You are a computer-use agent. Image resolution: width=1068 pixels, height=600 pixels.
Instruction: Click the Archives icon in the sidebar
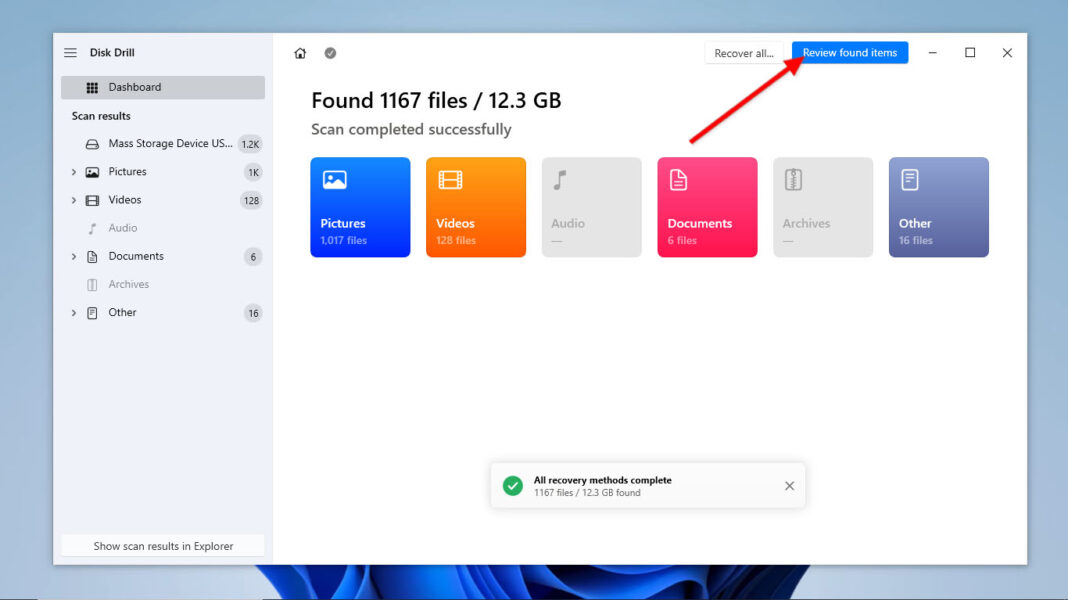[92, 284]
